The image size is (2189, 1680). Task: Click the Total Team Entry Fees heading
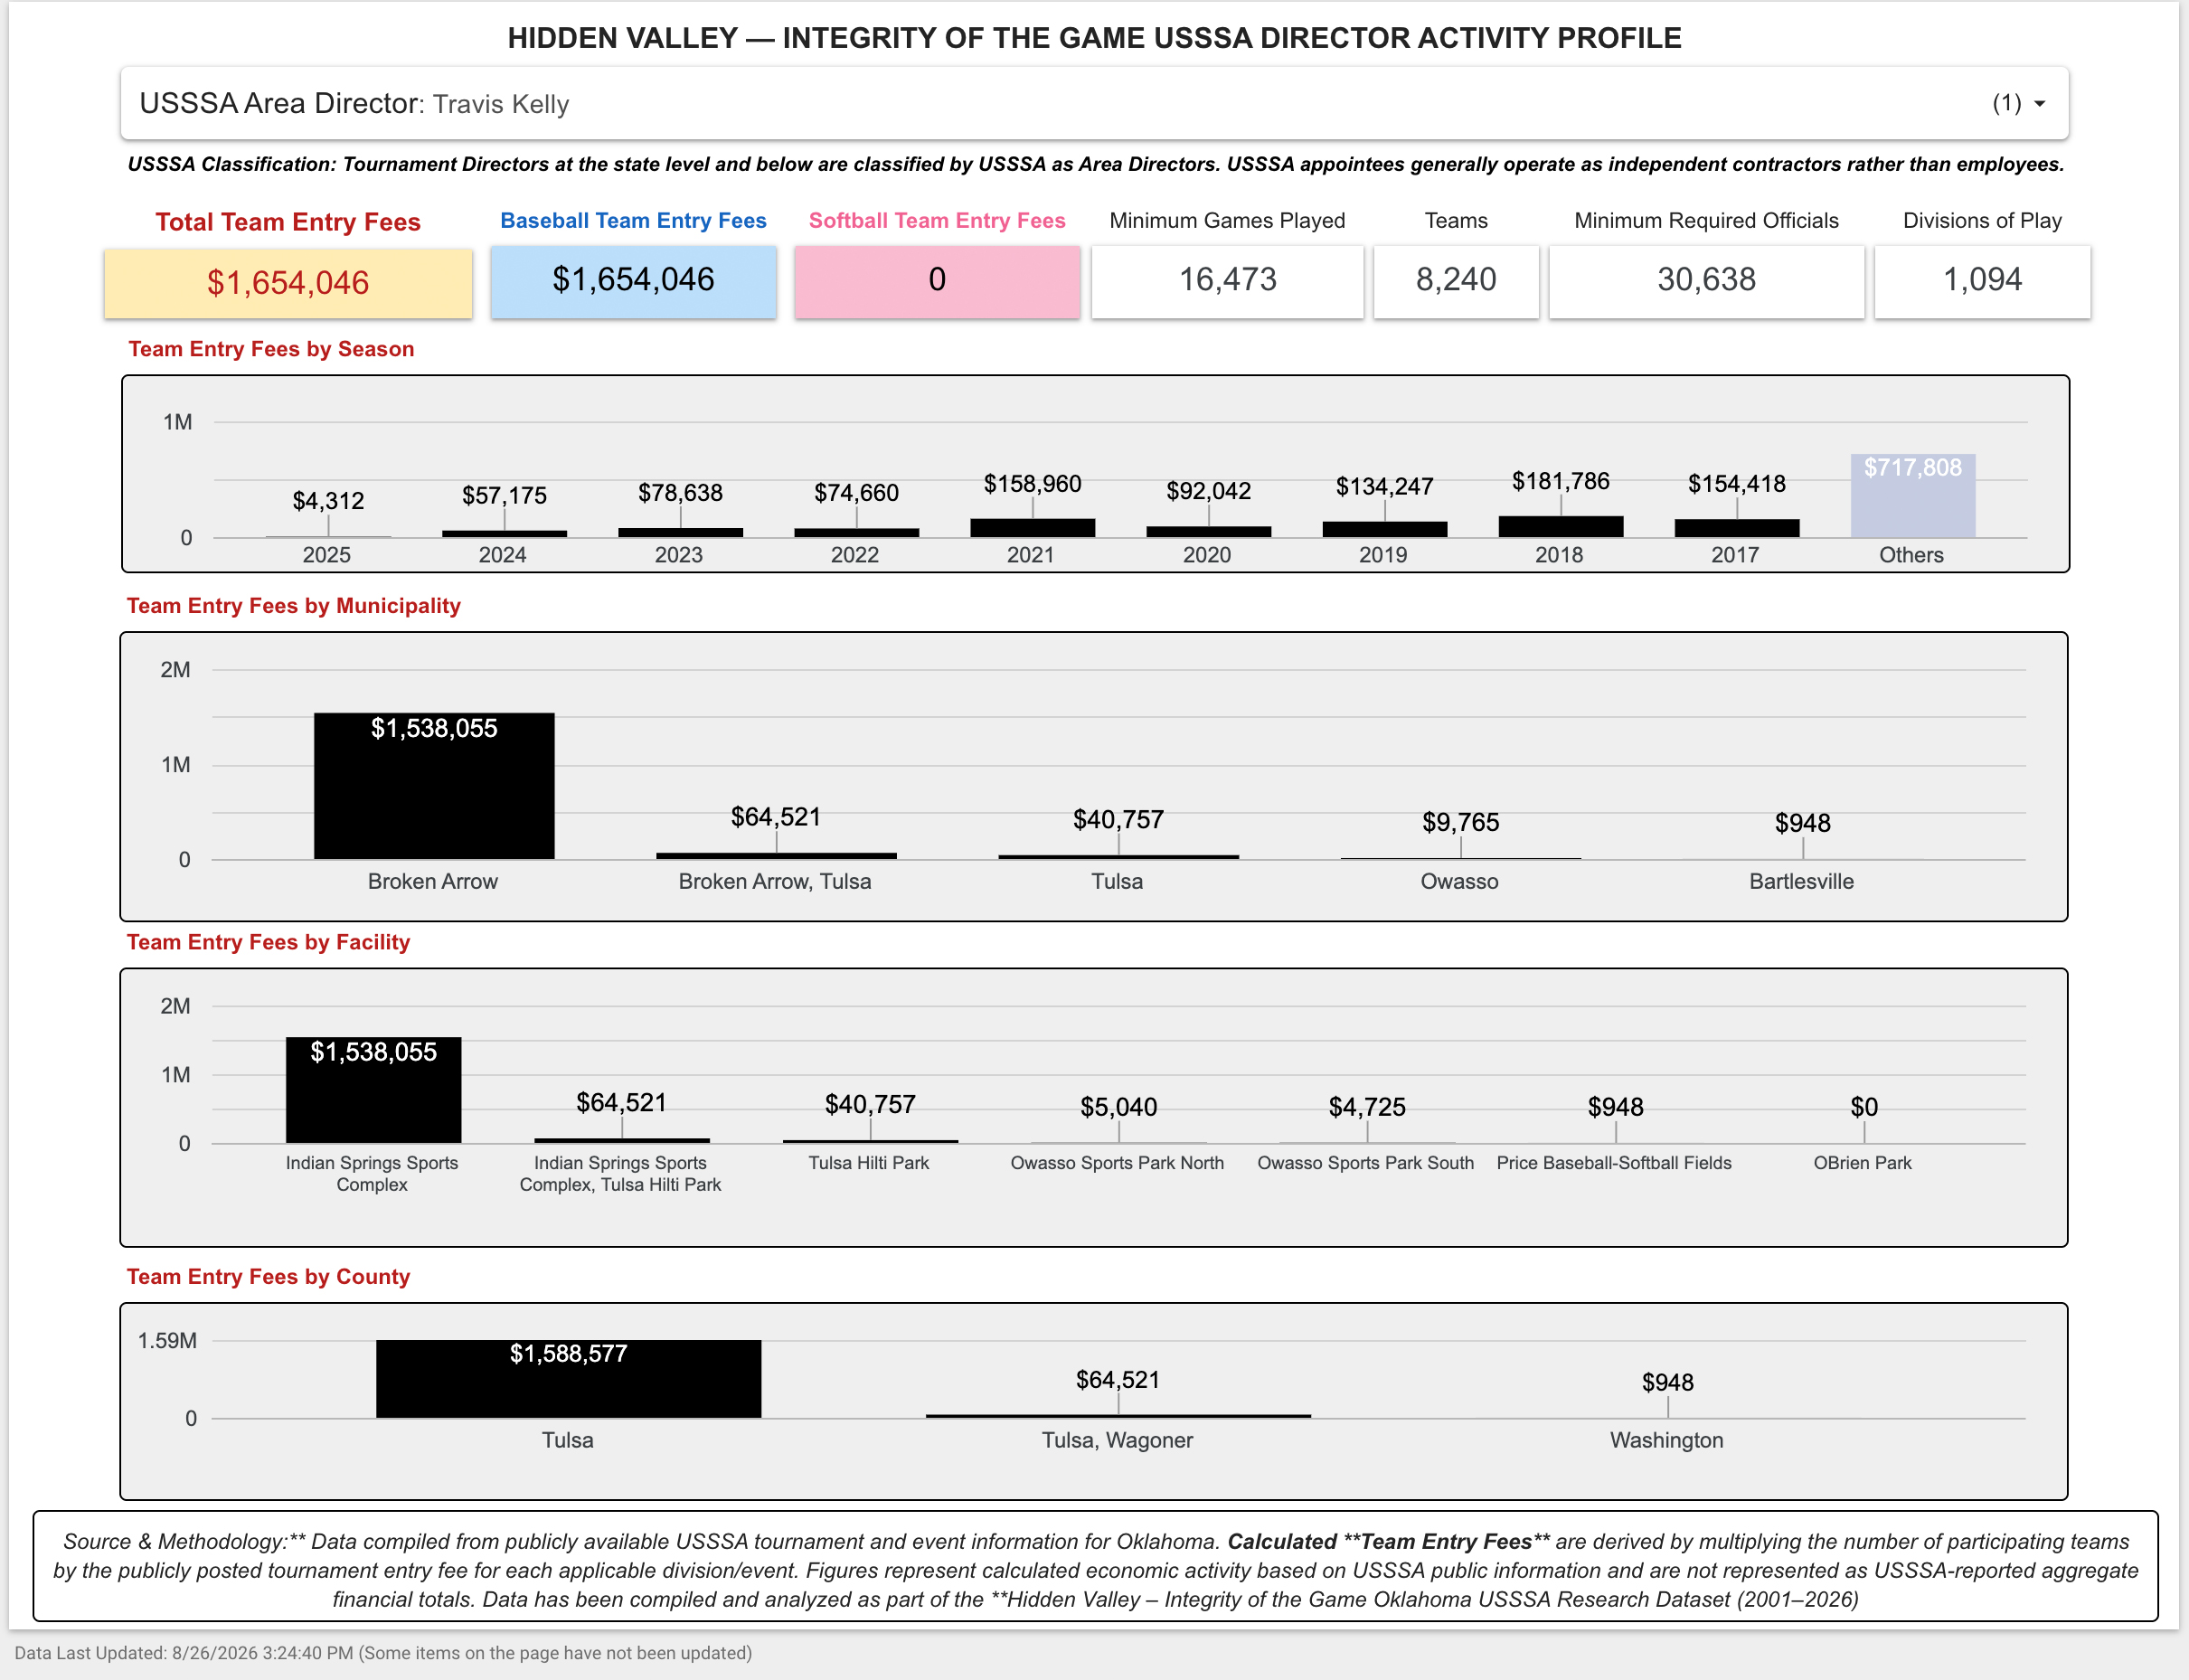click(288, 222)
